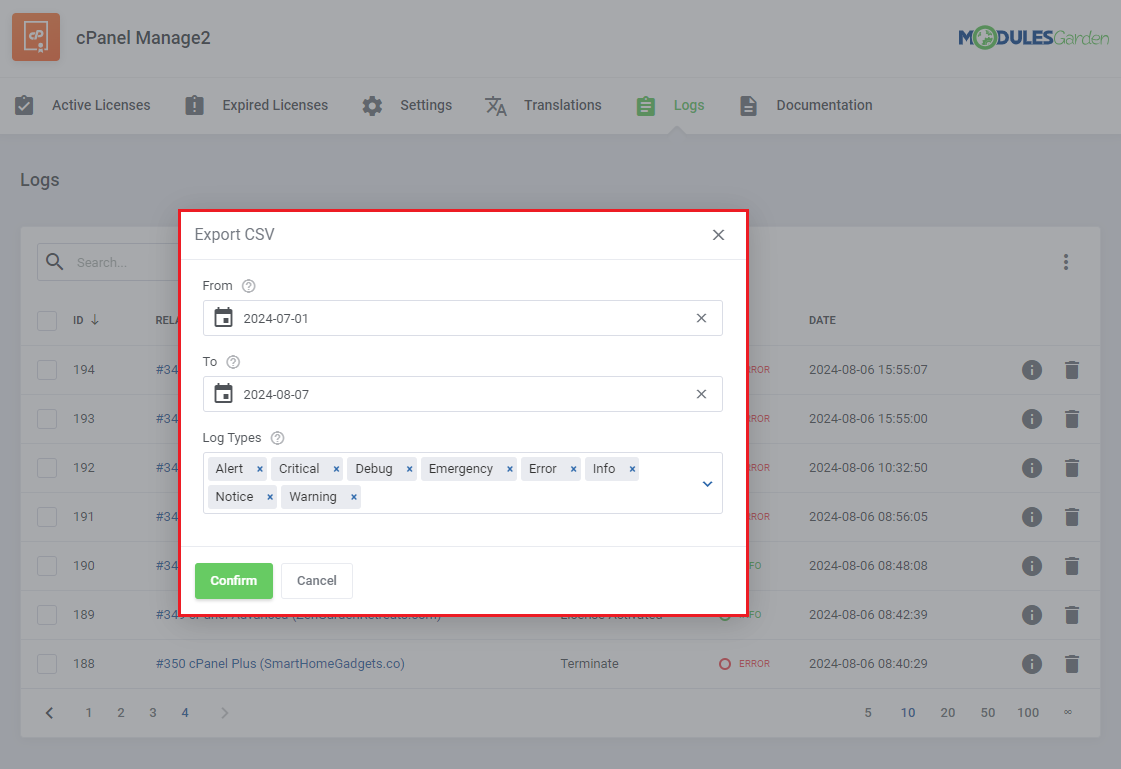Sort by the ID column arrow
1121x769 pixels.
tap(94, 320)
